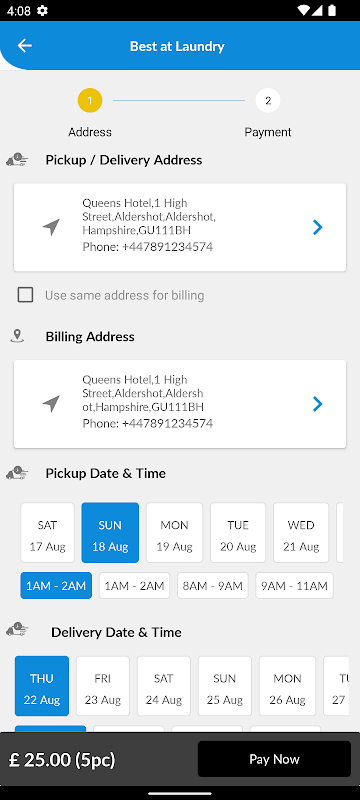Tap the truck icon beside Pickup Date & Time

(x=17, y=473)
